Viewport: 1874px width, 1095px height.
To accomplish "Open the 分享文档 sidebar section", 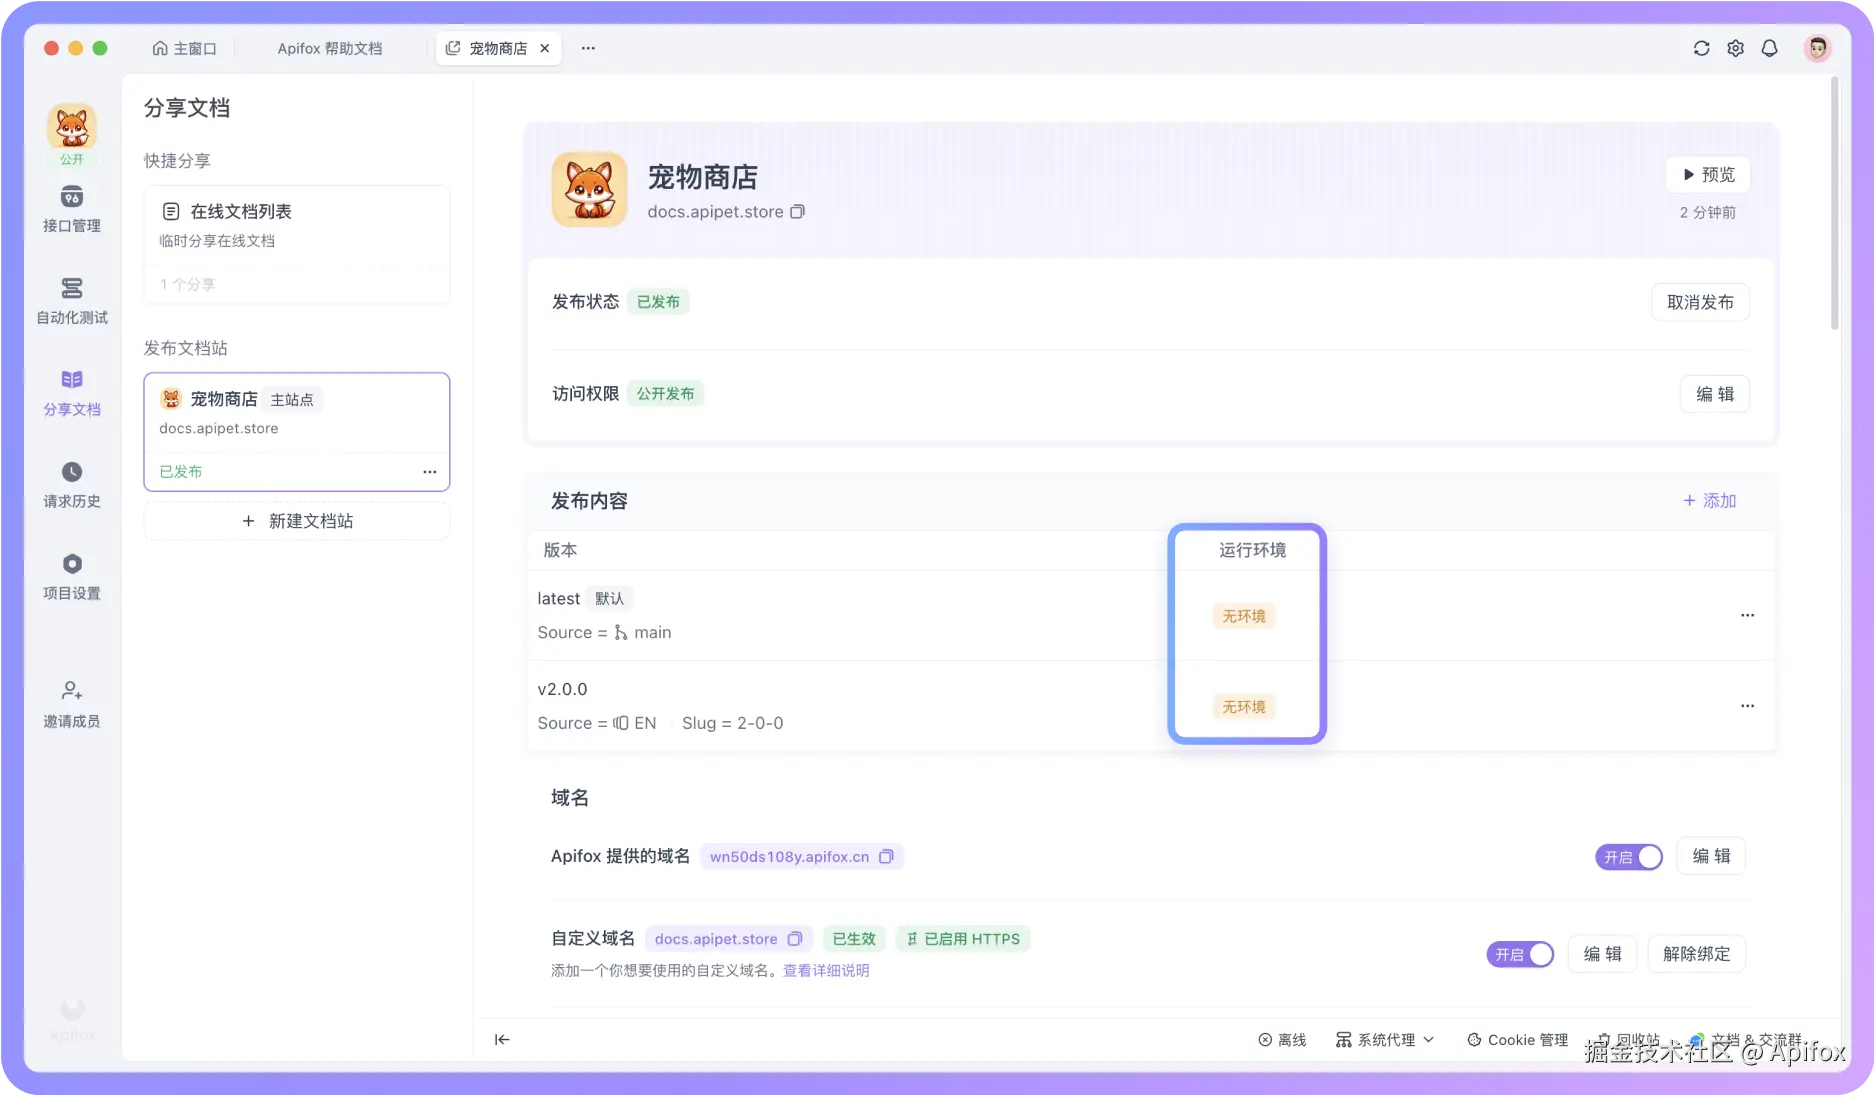I will (72, 393).
